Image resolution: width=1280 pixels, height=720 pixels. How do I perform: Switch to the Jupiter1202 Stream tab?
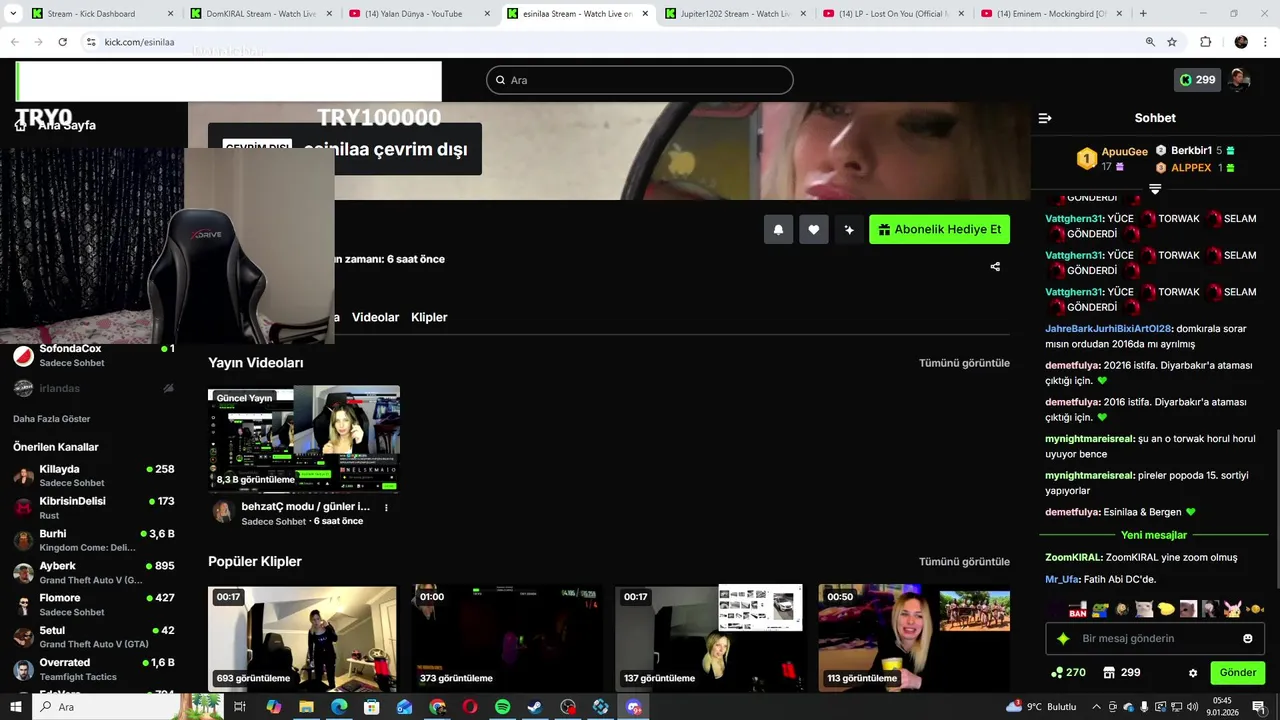pyautogui.click(x=736, y=14)
